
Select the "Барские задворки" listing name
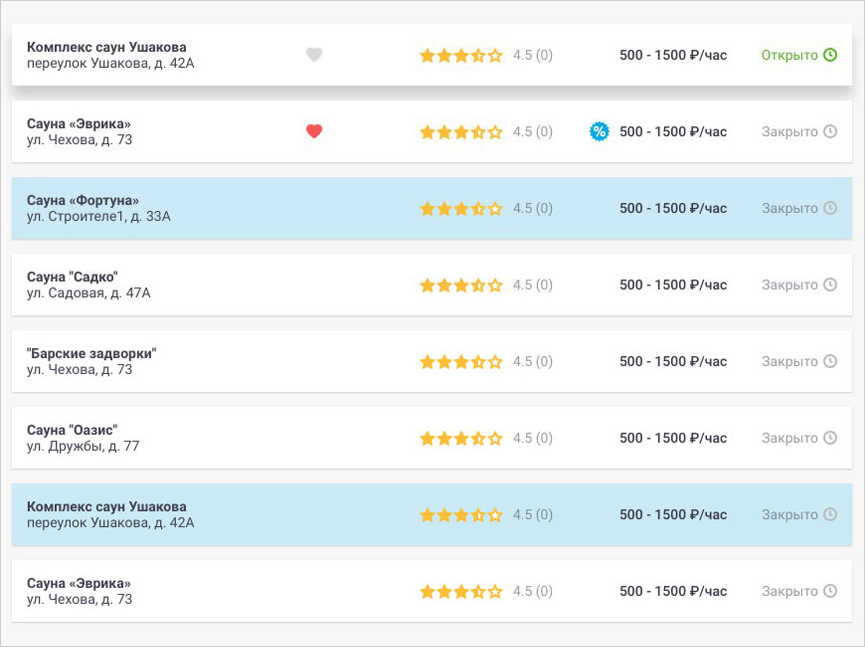point(92,353)
